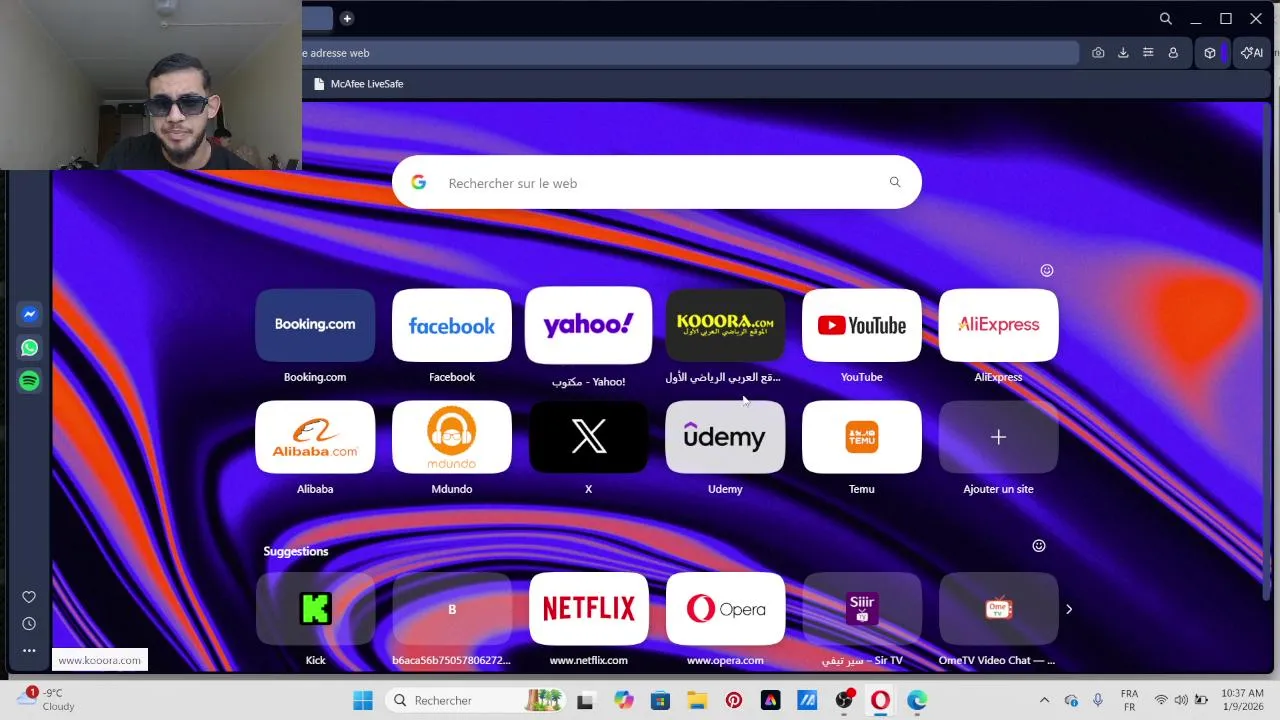This screenshot has width=1280, height=720.
Task: Open the history clock icon in sidebar
Action: point(29,624)
